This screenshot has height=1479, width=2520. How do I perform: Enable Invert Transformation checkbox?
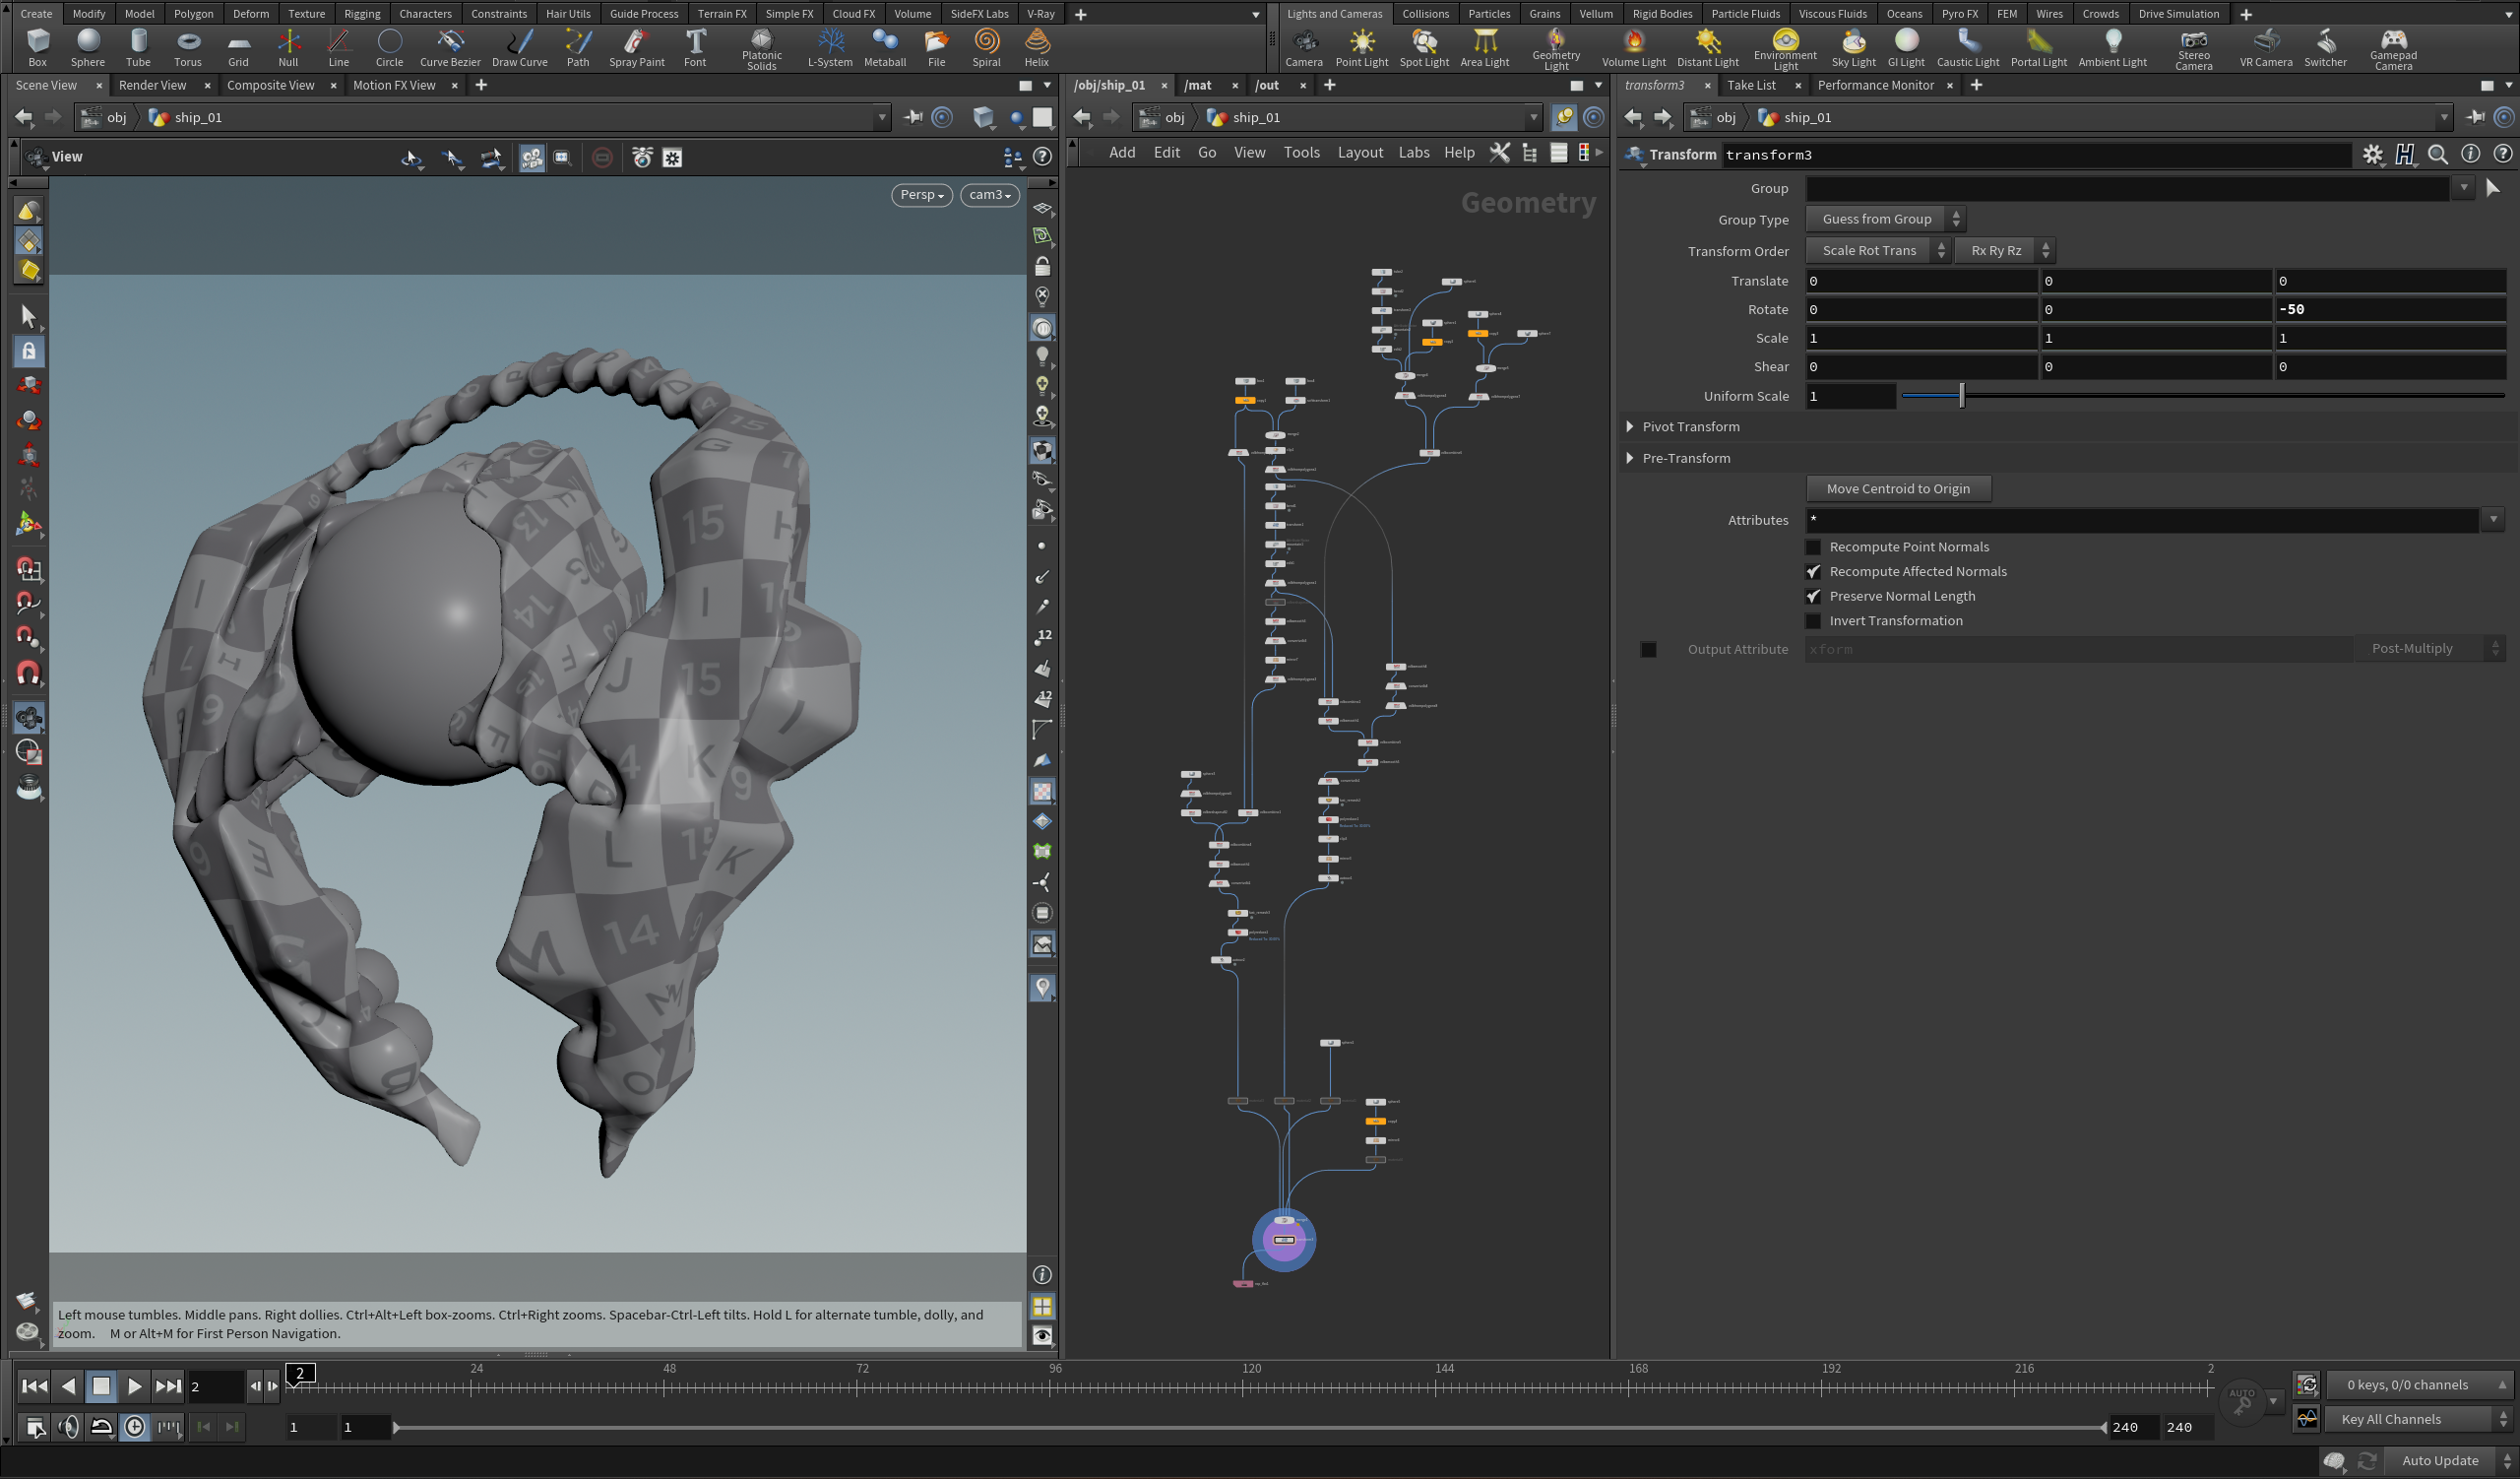point(1812,621)
